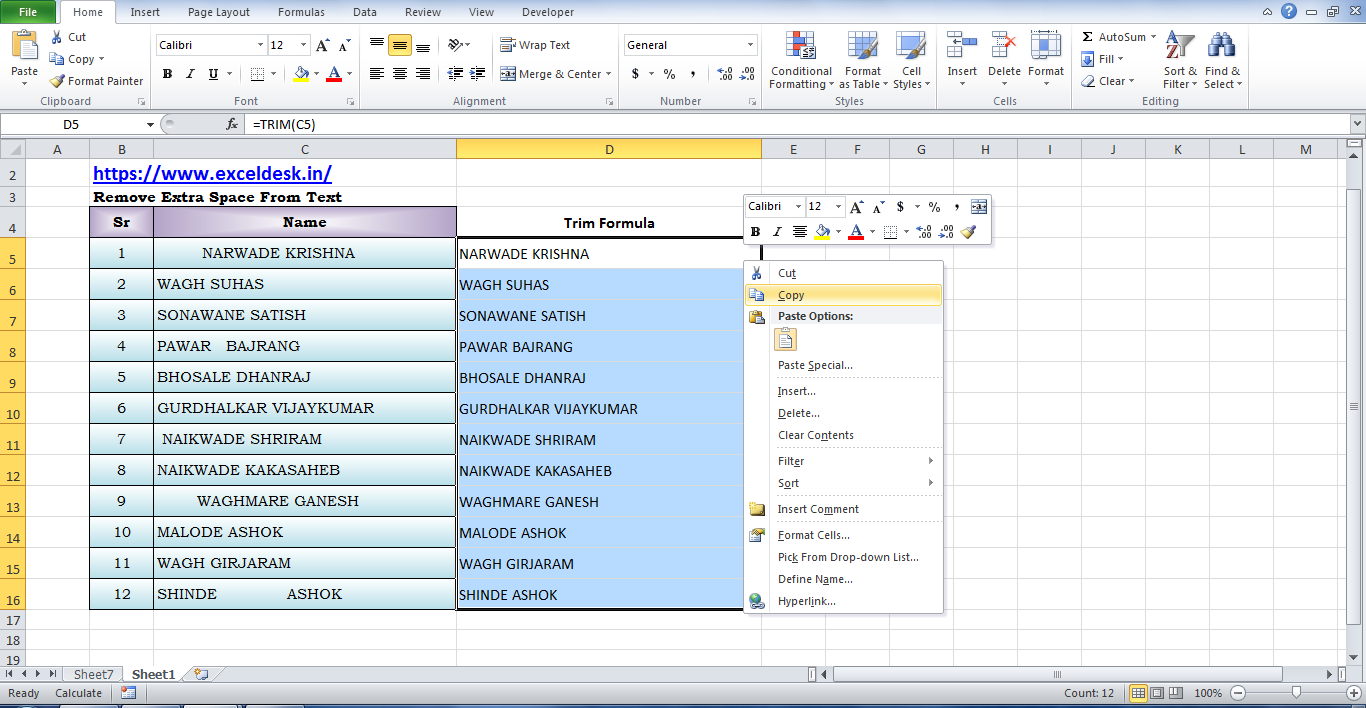Open the exceldesk.in hyperlink
The height and width of the screenshot is (708, 1366).
(212, 173)
